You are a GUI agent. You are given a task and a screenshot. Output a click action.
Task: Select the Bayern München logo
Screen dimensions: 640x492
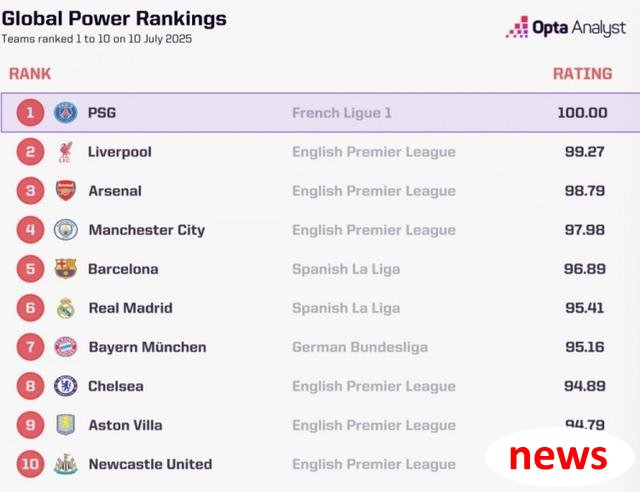pyautogui.click(x=65, y=347)
